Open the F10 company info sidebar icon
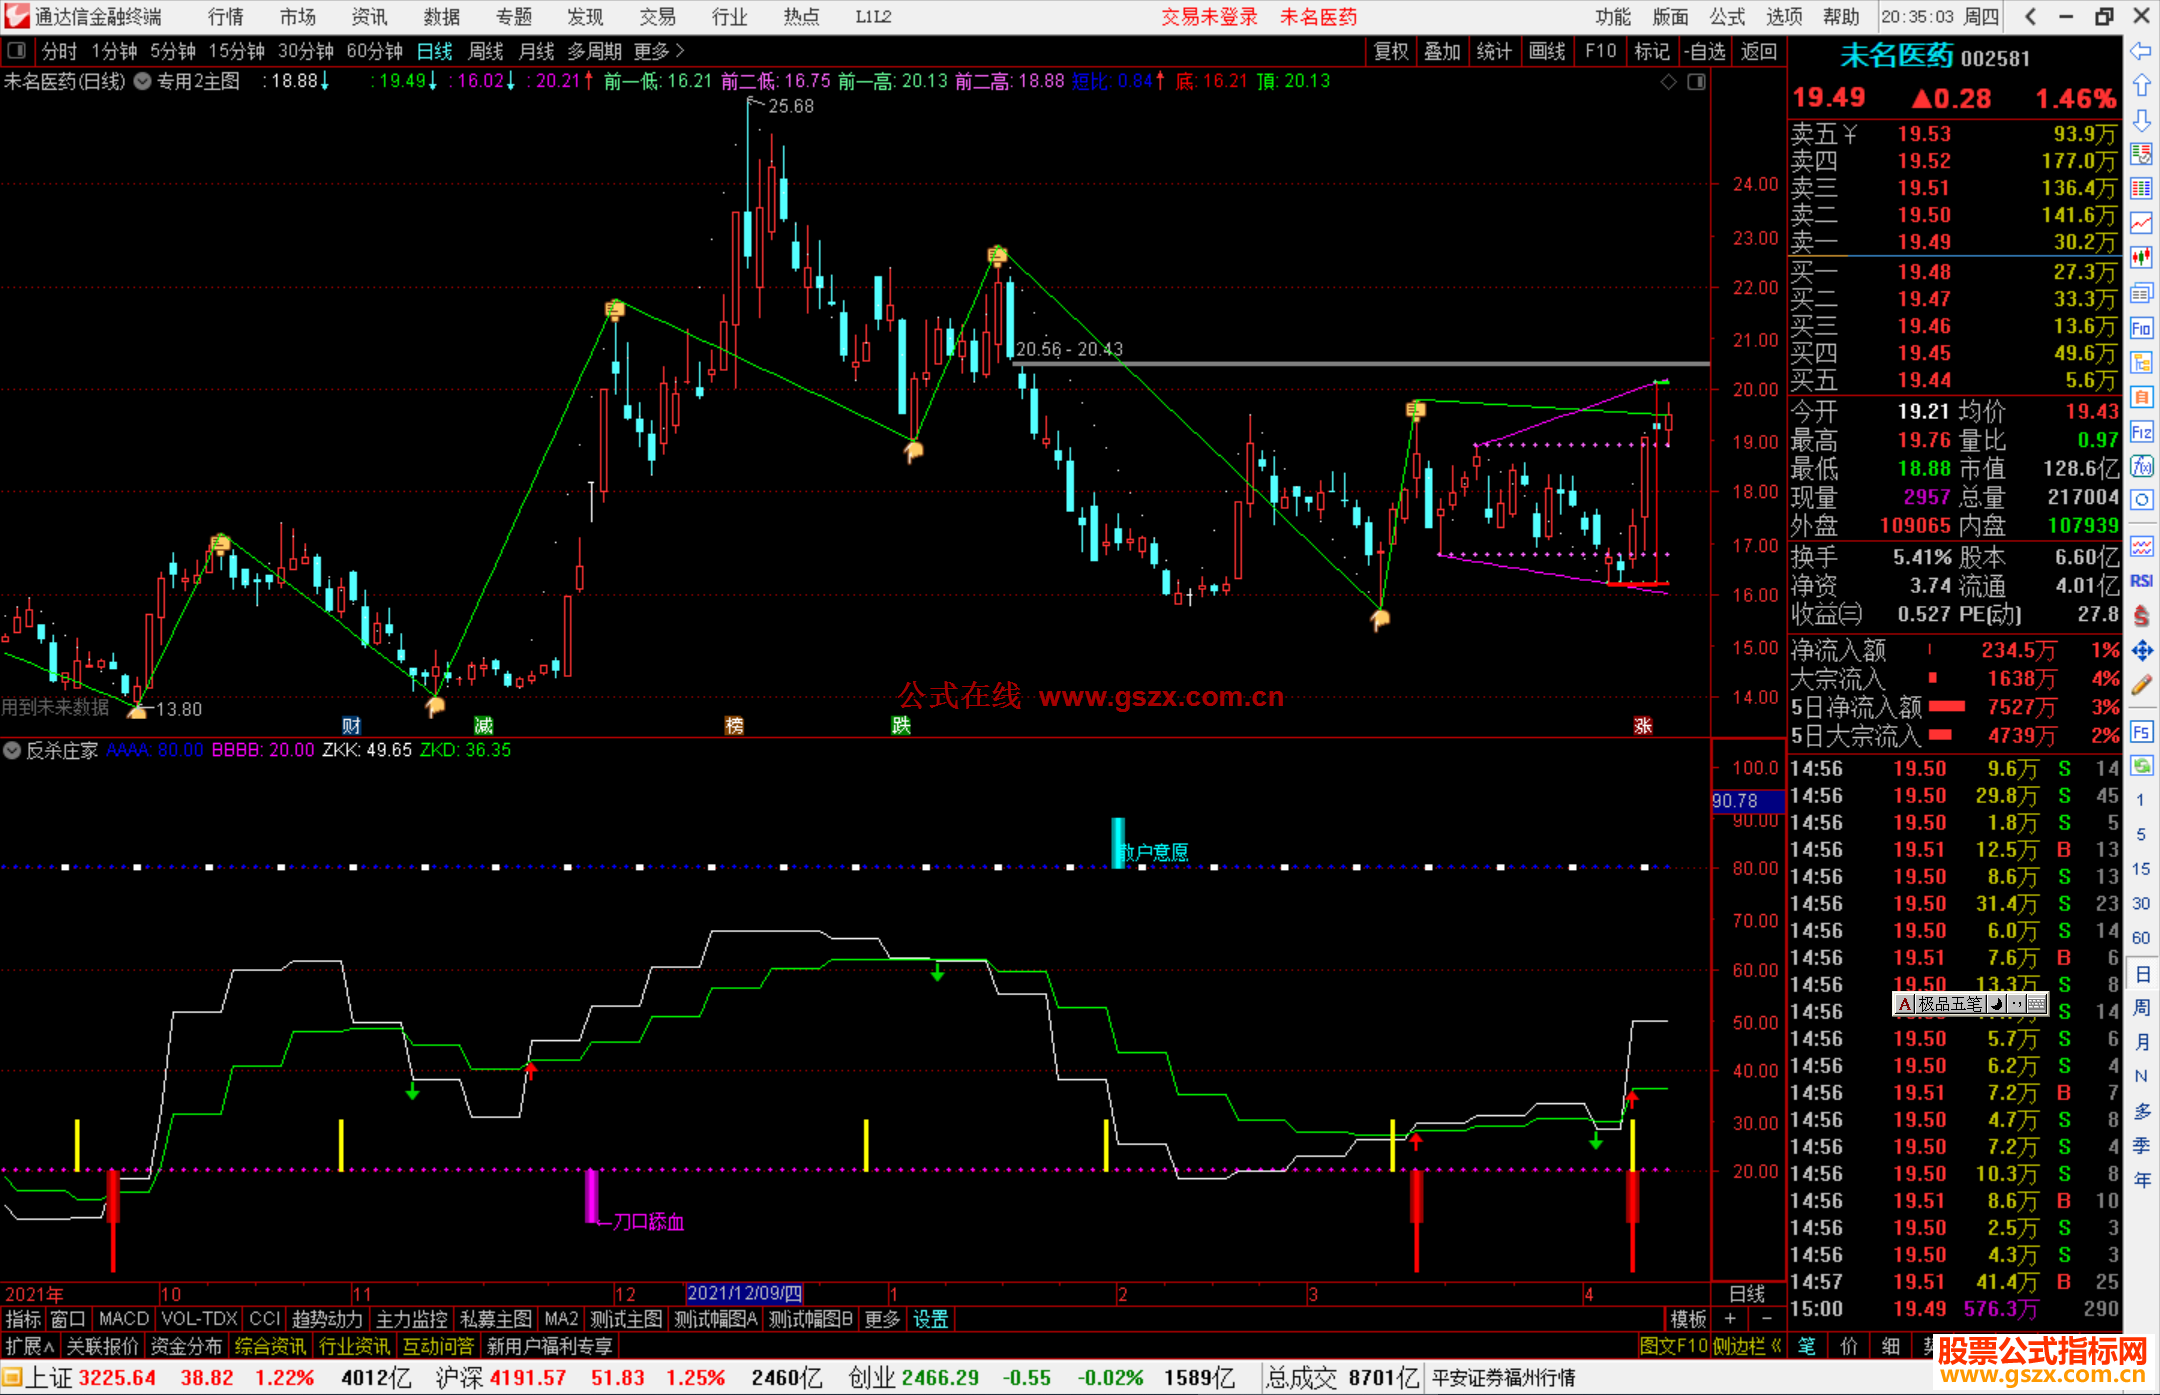The image size is (2160, 1395). (2141, 328)
